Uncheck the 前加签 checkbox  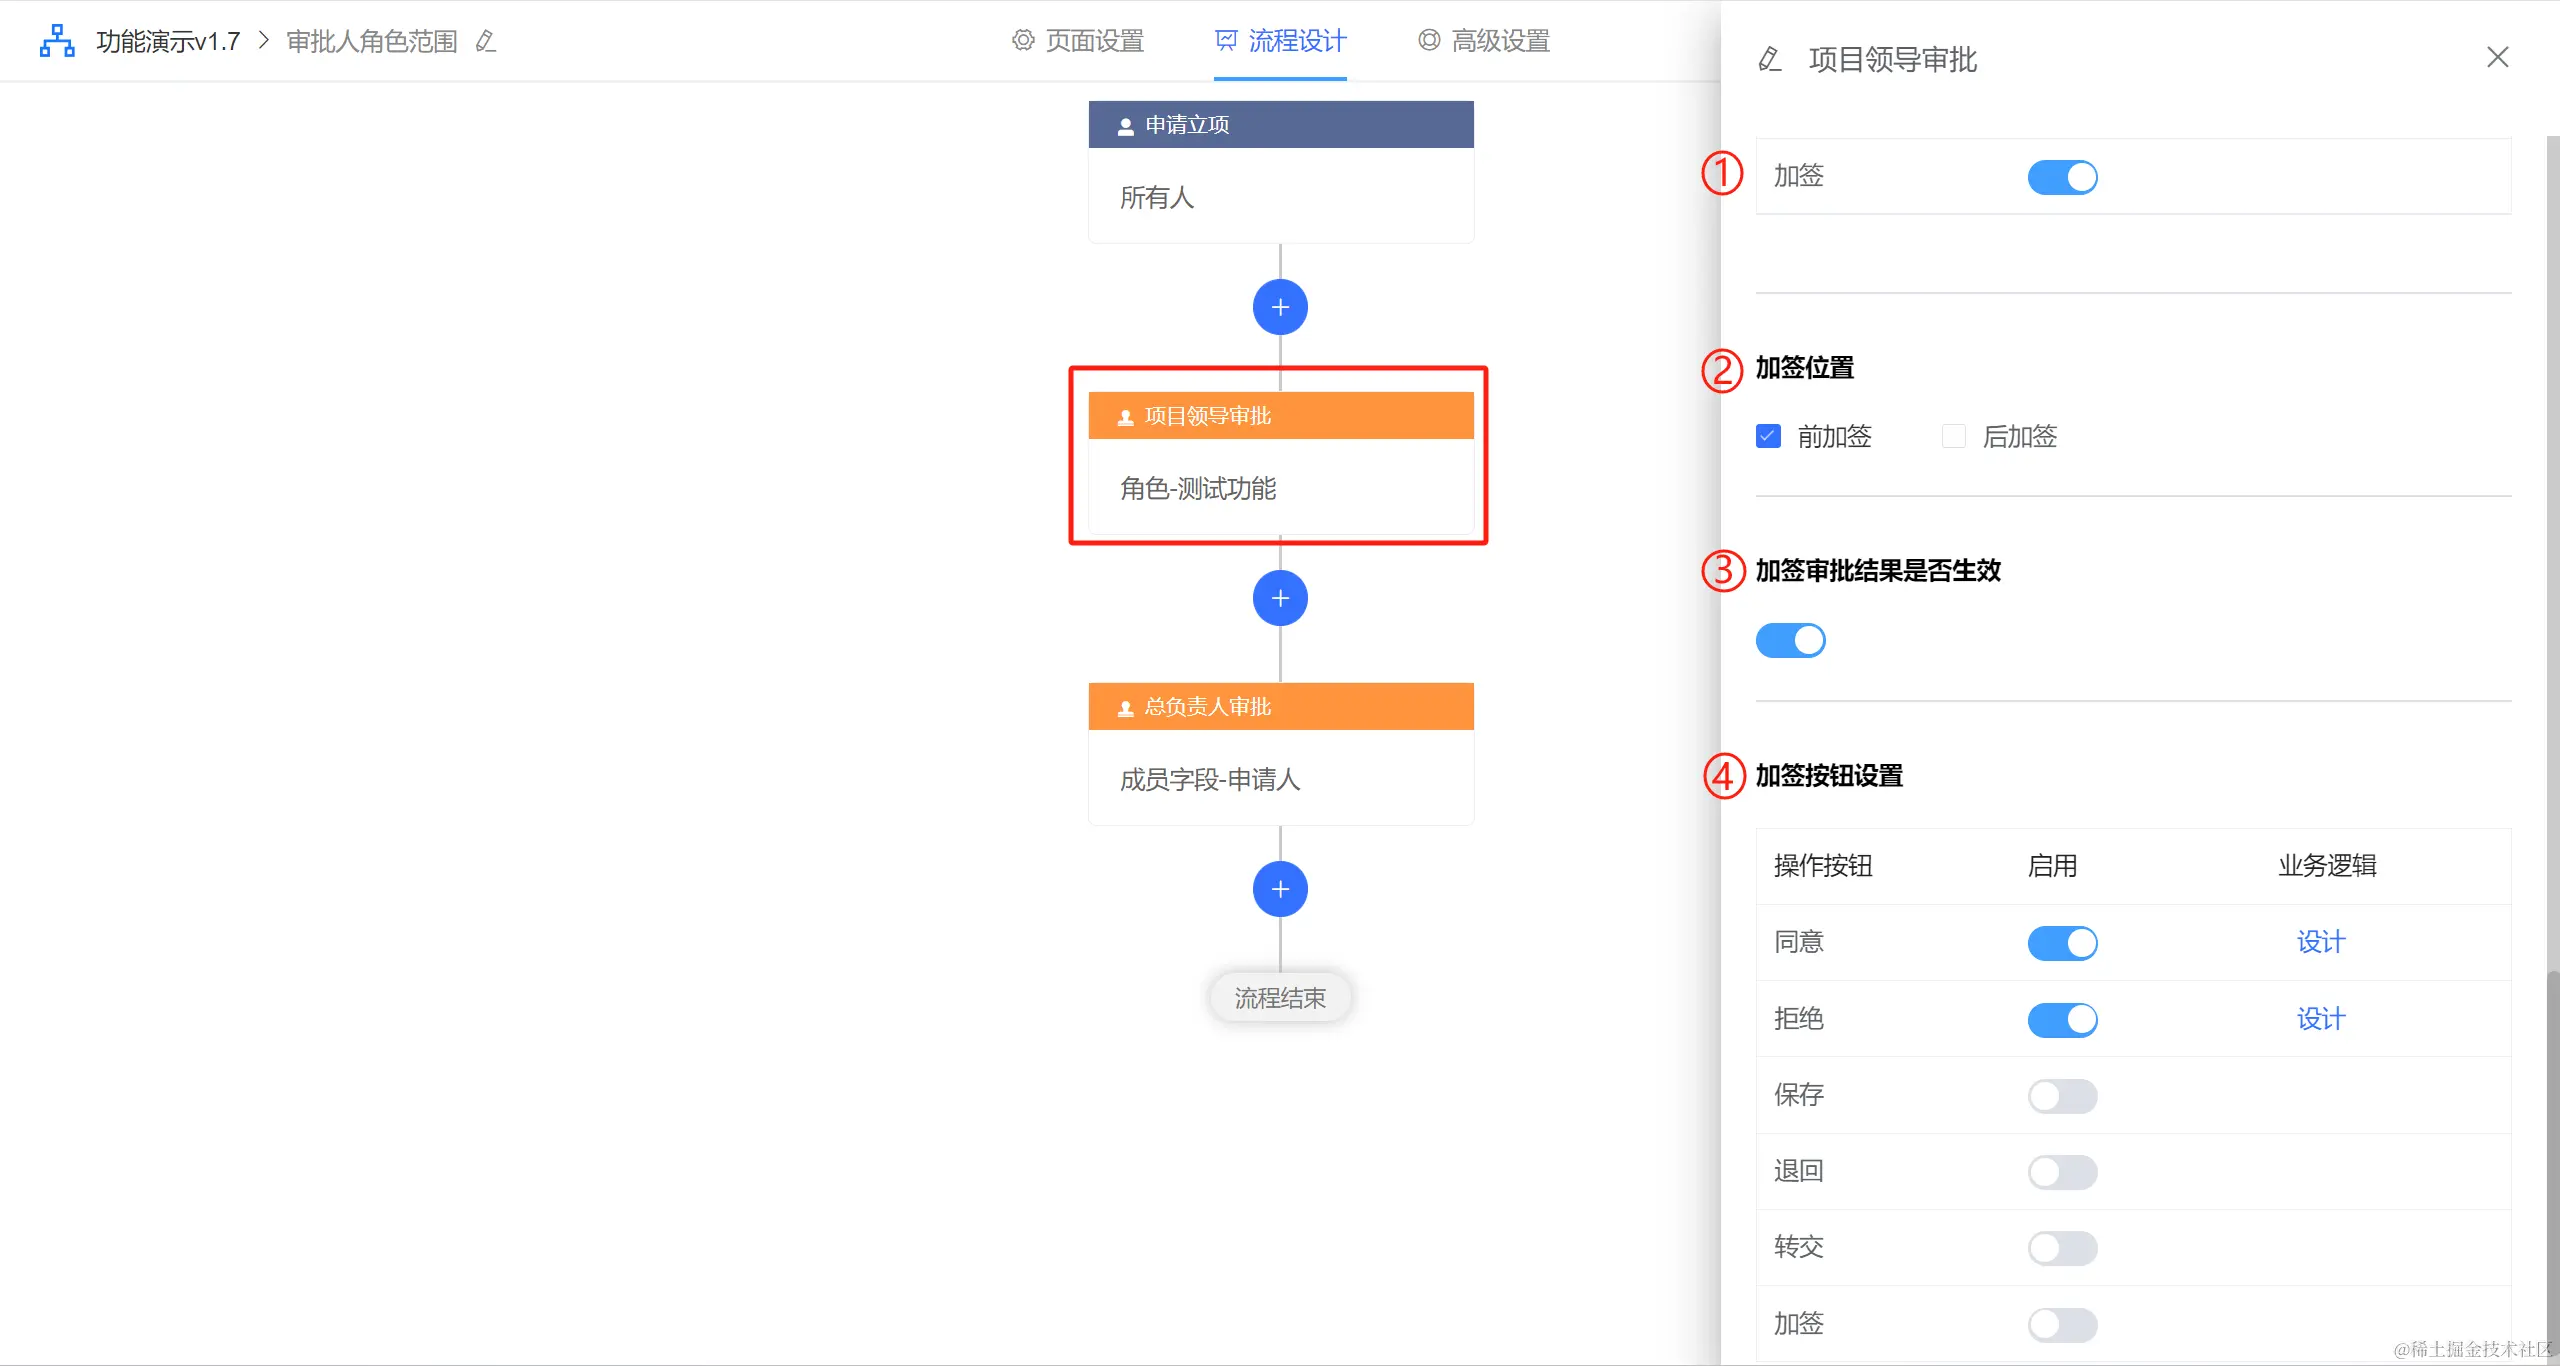(1768, 436)
